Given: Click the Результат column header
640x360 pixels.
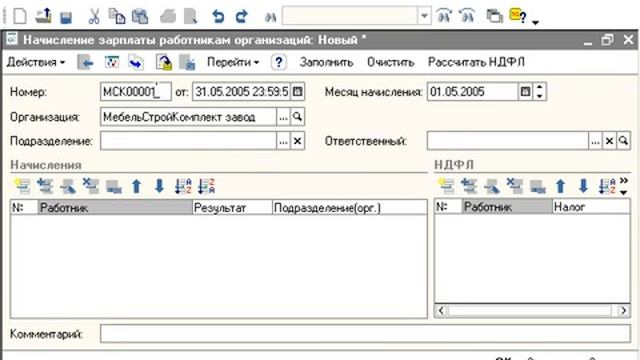Looking at the screenshot, I should click(232, 207).
